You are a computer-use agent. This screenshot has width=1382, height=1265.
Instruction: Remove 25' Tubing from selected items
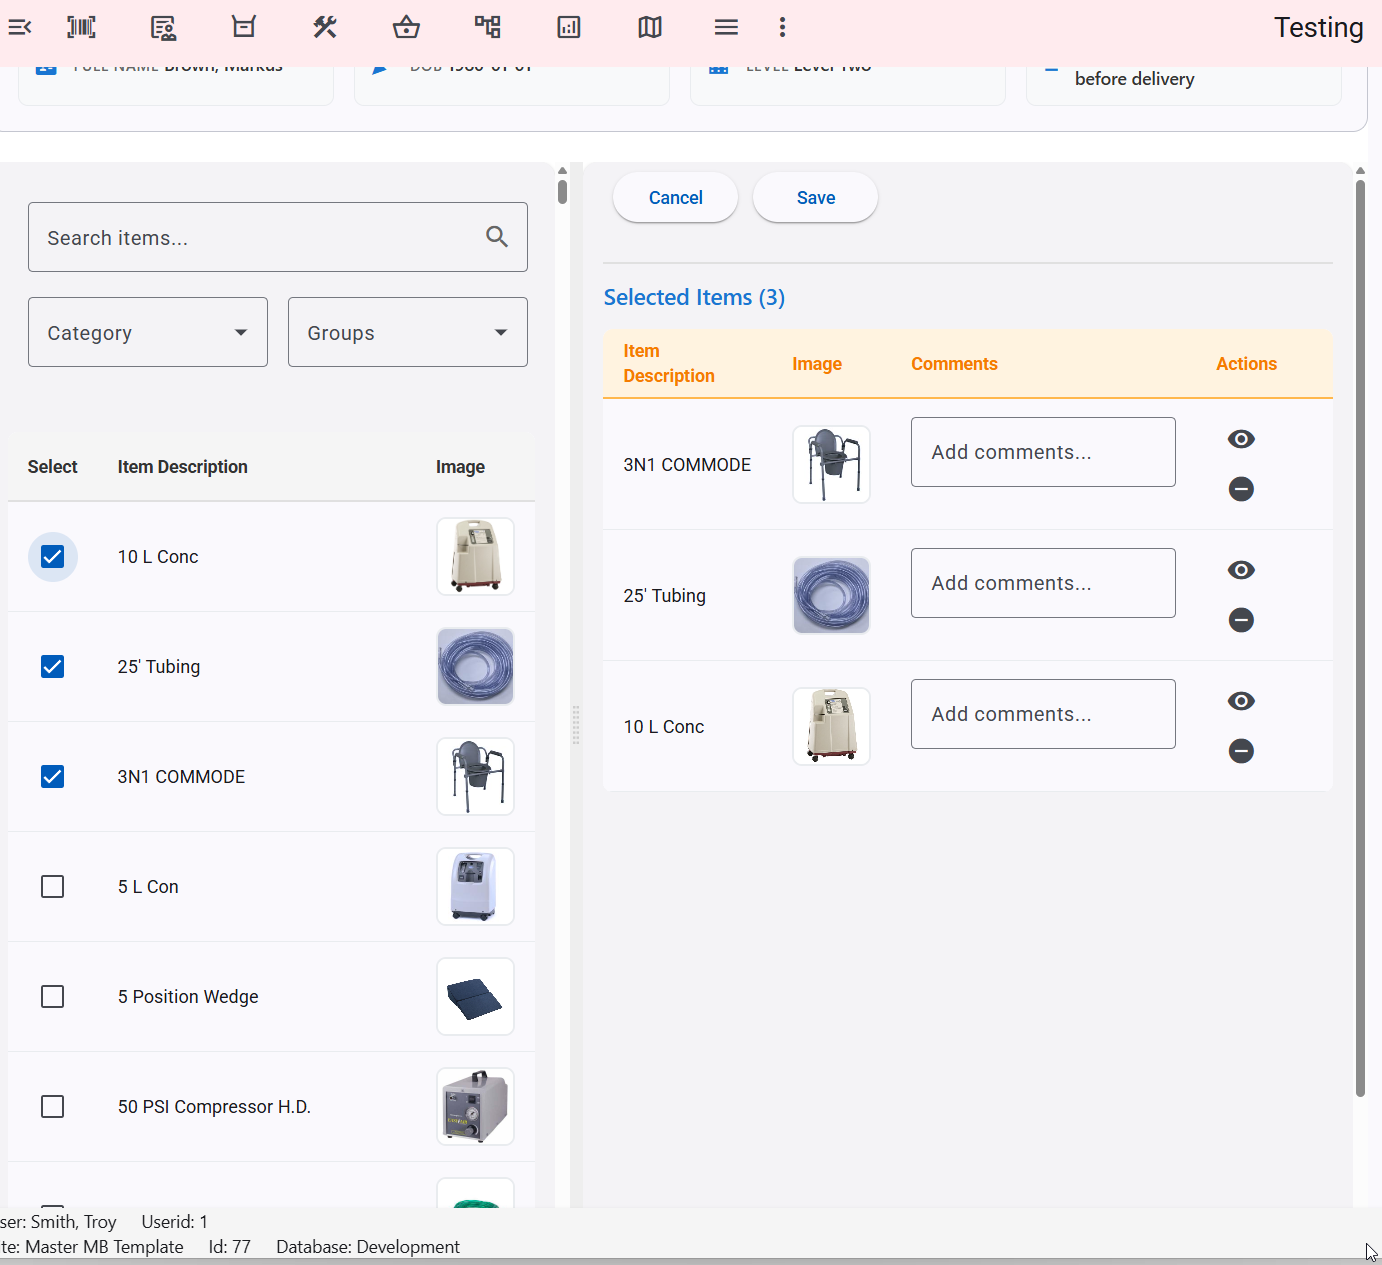(x=1241, y=620)
